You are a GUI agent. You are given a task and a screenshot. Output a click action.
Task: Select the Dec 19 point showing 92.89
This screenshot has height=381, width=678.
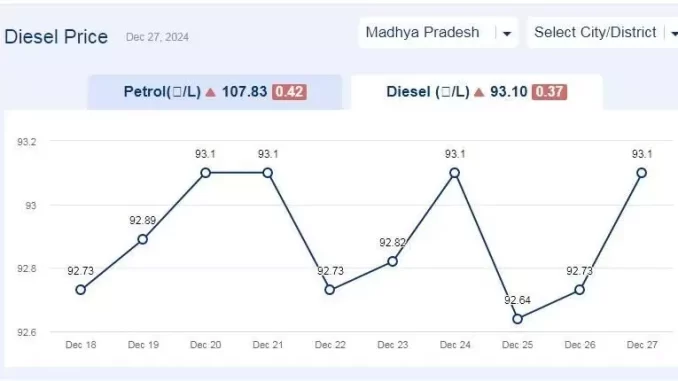(x=143, y=239)
